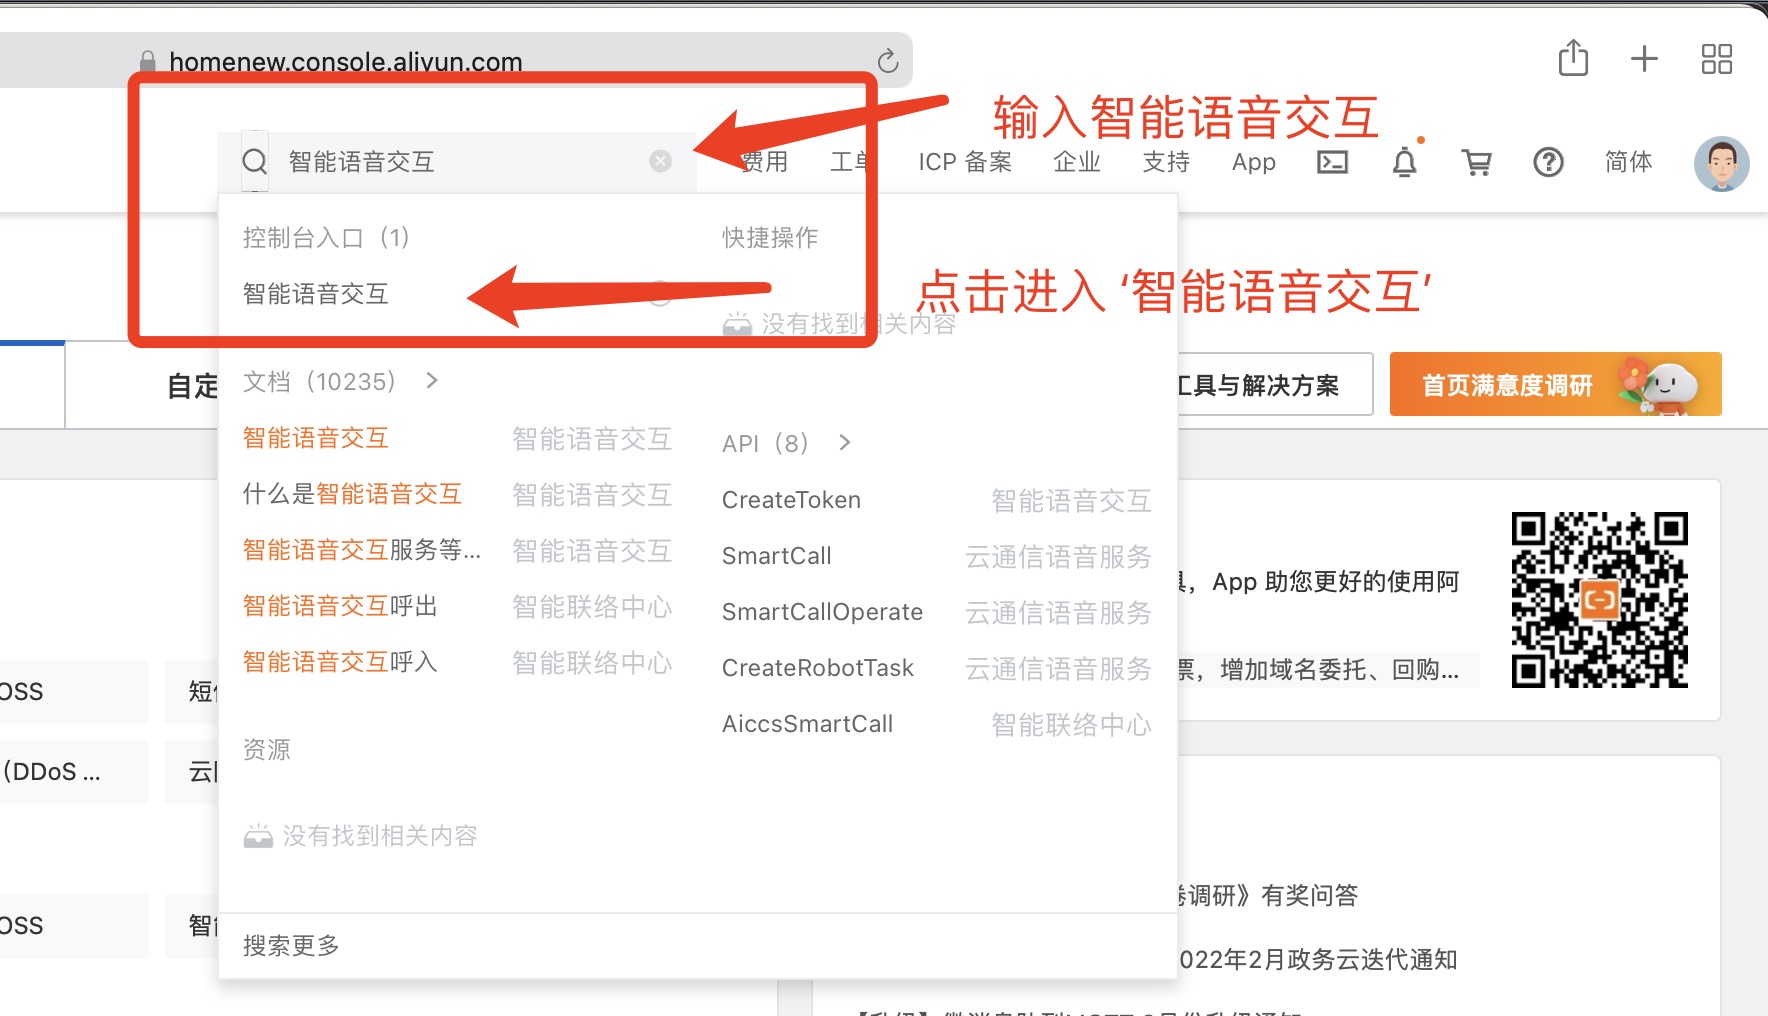Open App in the top navigation
Screen dimensions: 1768x1016
click(1254, 162)
